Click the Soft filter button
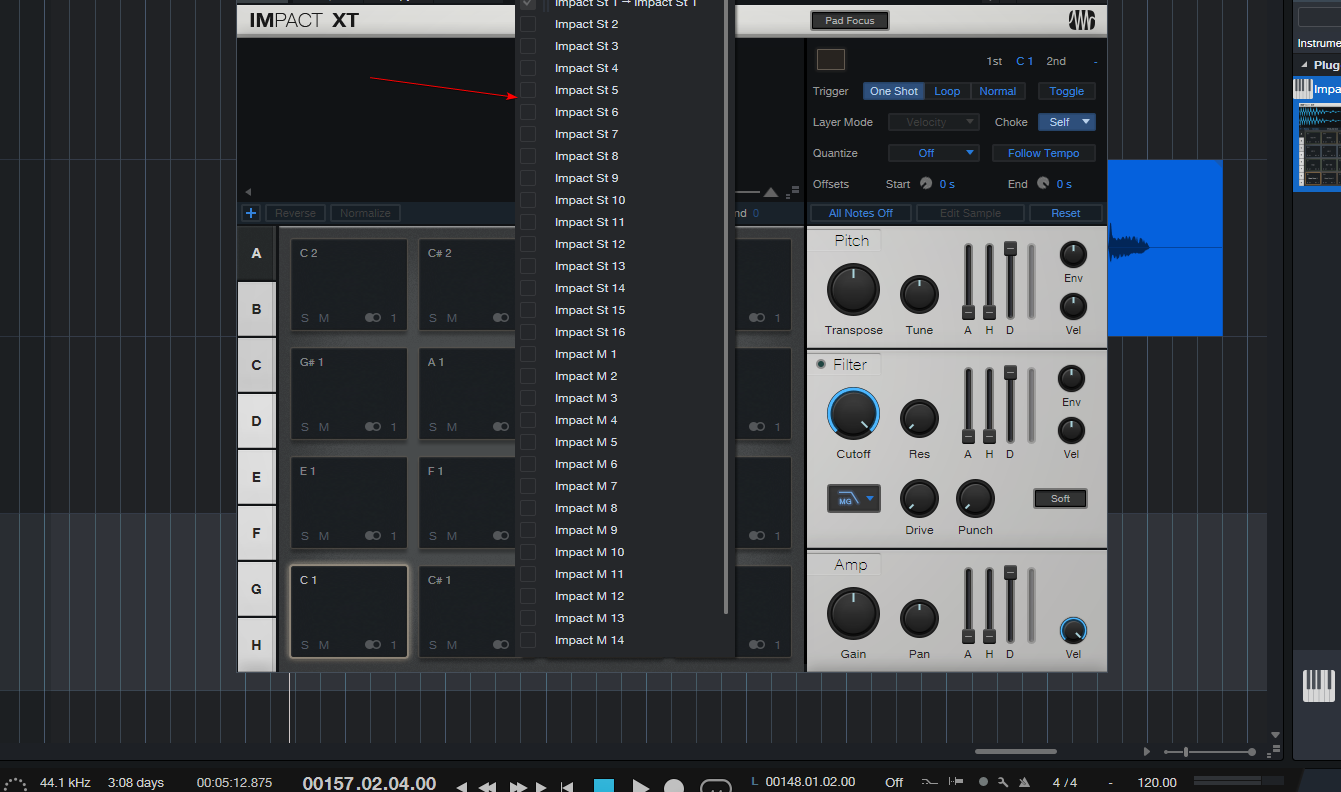The image size is (1341, 792). point(1060,498)
